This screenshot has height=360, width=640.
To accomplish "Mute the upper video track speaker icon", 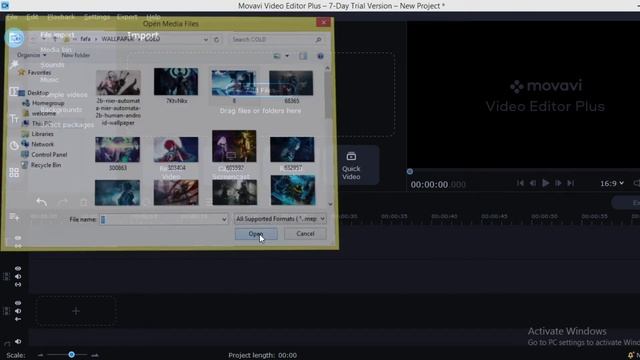I will coord(18,277).
